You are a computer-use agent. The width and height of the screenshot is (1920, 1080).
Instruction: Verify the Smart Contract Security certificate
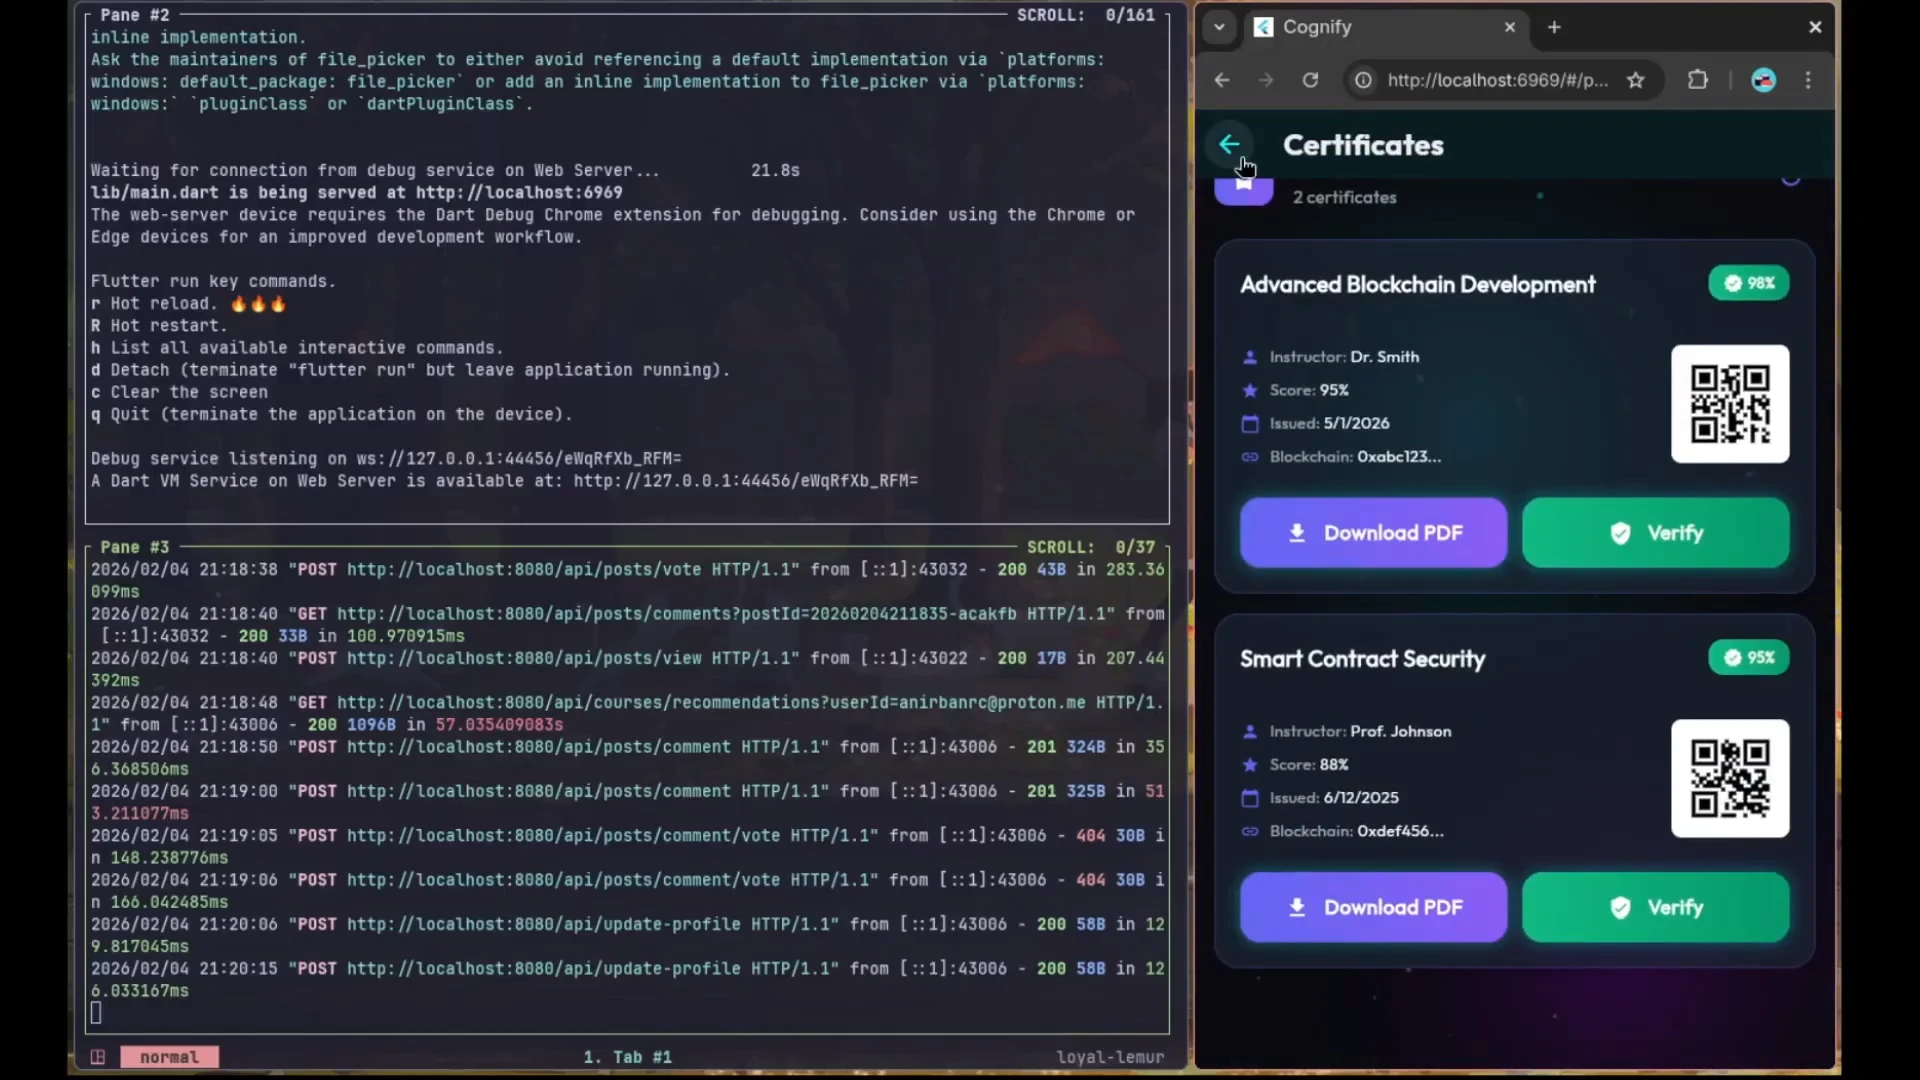(x=1656, y=907)
